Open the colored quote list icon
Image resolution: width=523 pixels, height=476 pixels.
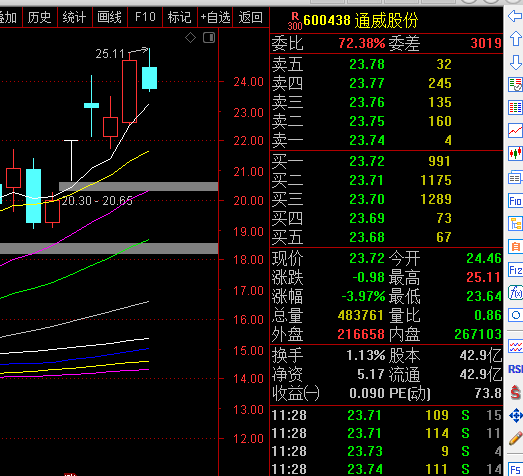coord(515,107)
